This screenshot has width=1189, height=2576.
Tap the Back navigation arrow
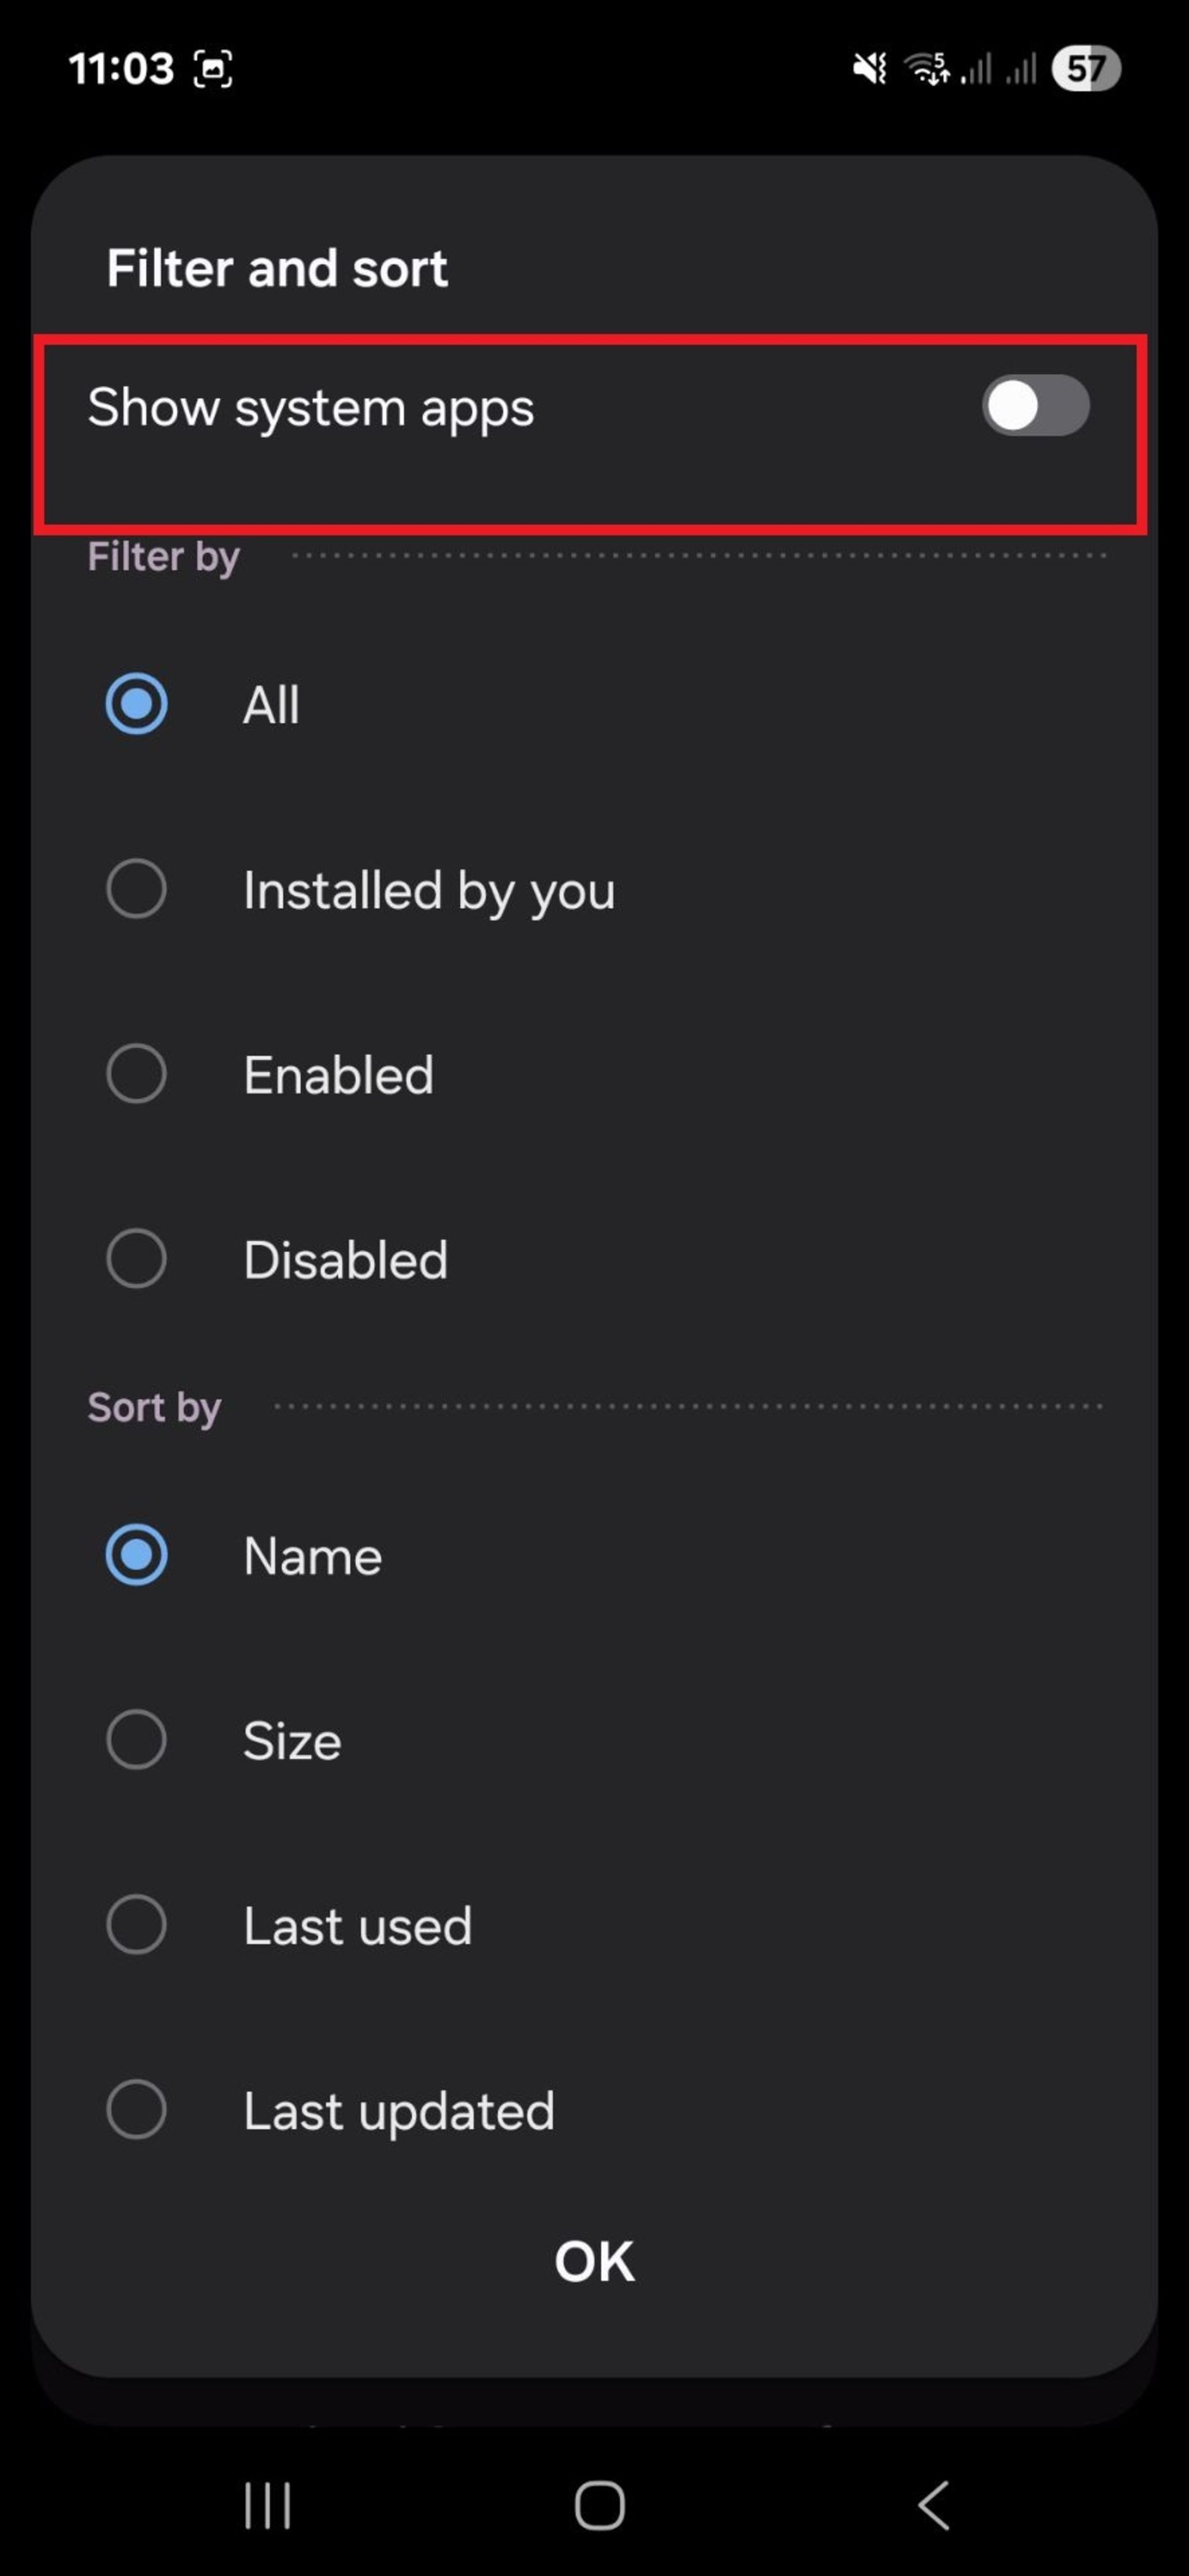click(x=933, y=2505)
